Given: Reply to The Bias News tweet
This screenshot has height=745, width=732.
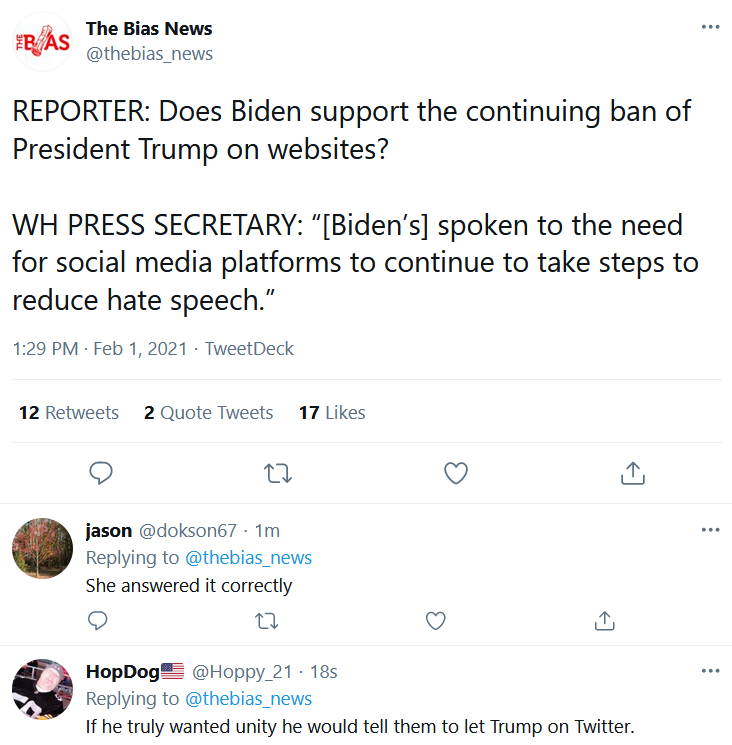Looking at the screenshot, I should point(101,473).
